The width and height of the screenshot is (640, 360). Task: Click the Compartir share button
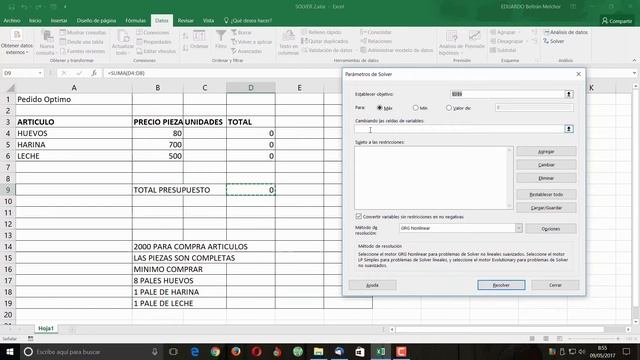click(x=617, y=20)
